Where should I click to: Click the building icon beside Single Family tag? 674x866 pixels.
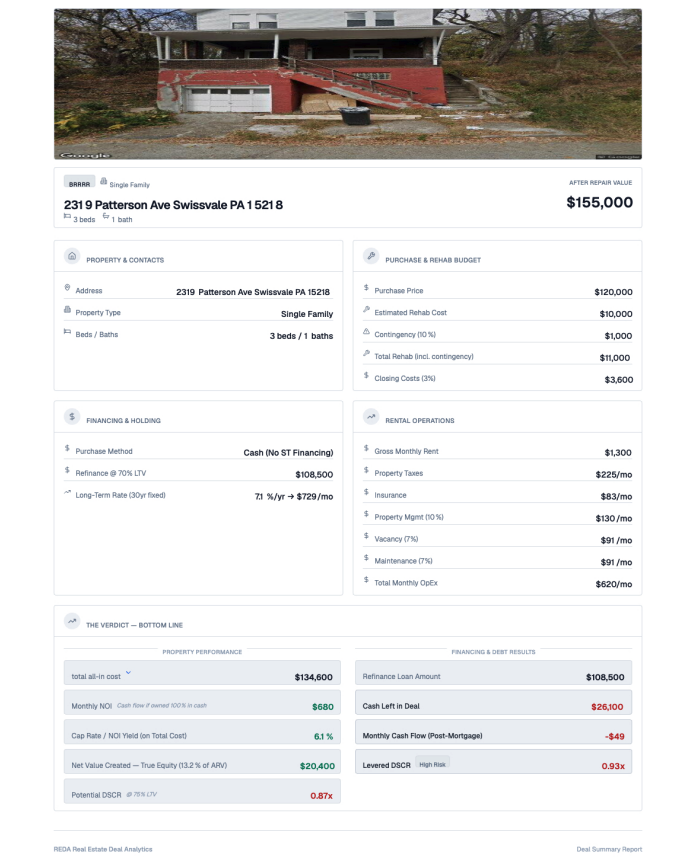pos(103,181)
